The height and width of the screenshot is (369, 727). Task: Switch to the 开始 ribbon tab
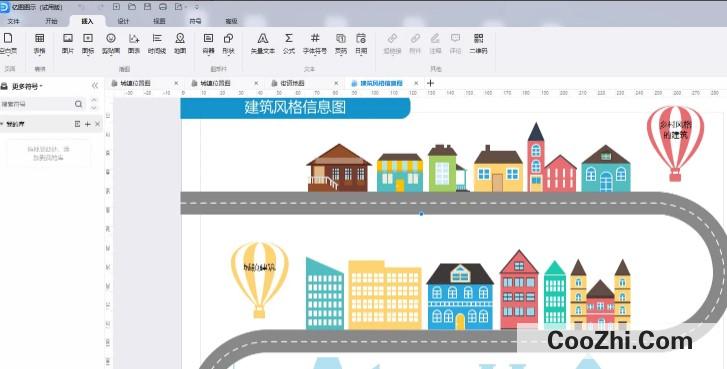click(51, 21)
